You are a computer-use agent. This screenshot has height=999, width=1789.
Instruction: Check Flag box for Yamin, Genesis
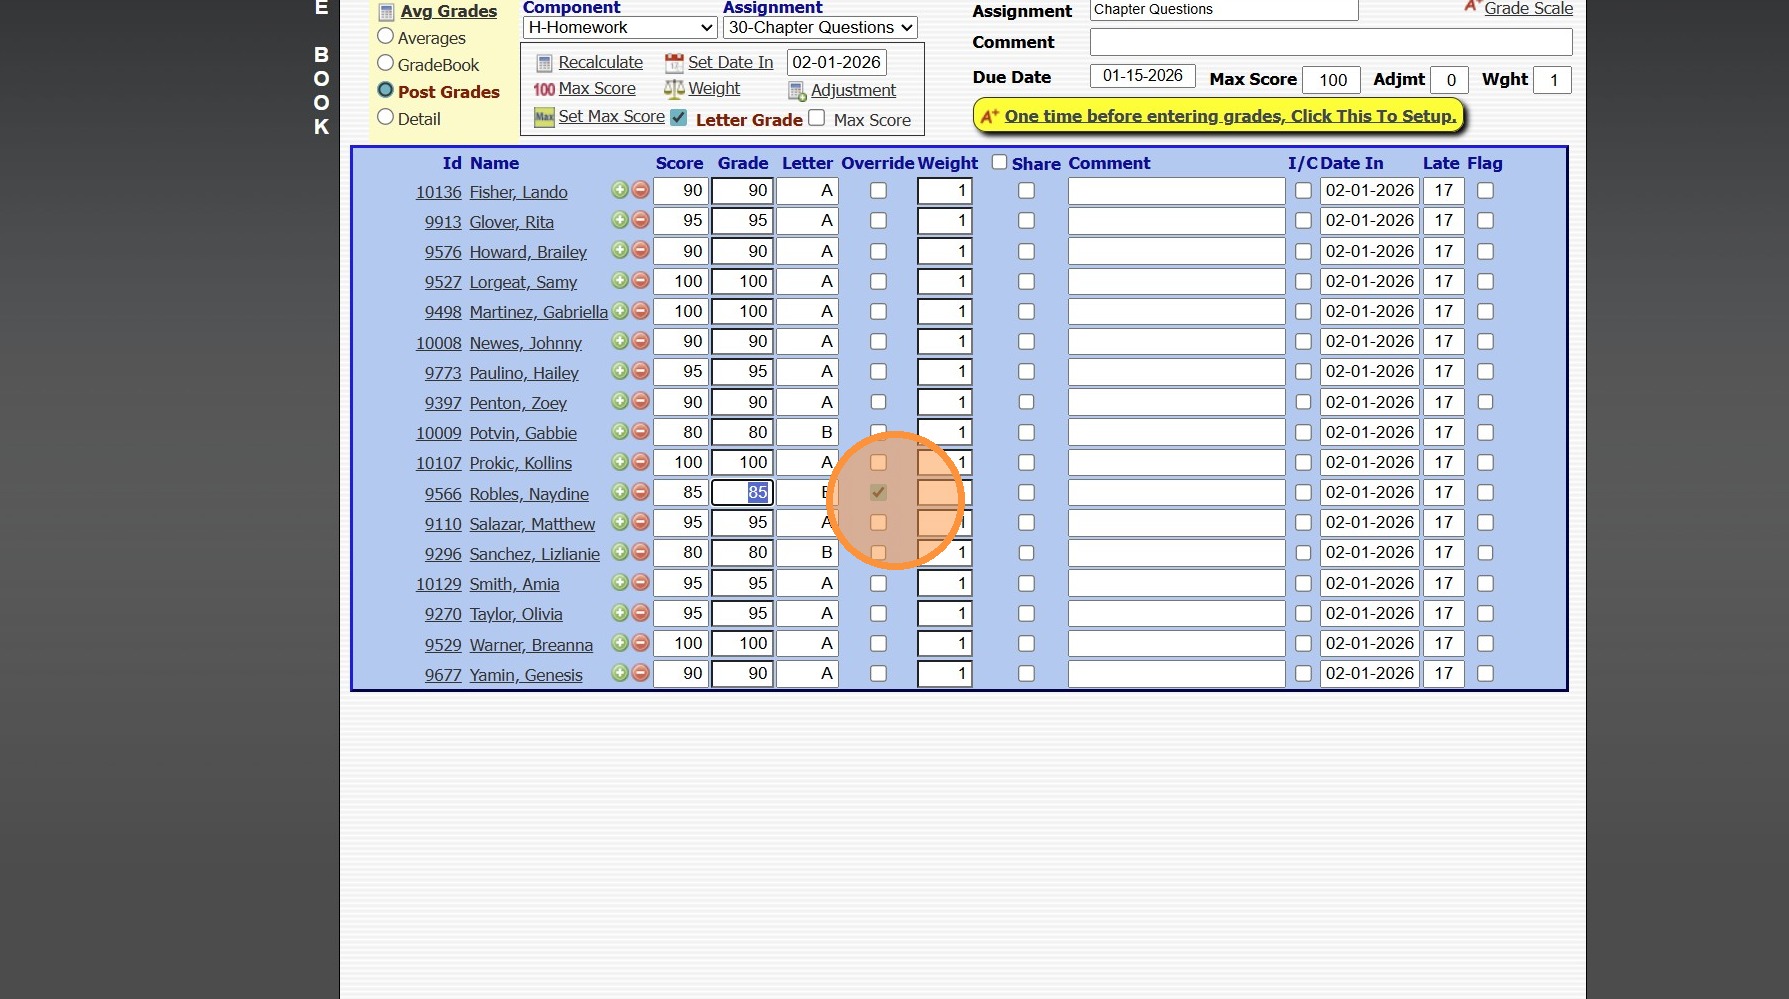tap(1485, 674)
